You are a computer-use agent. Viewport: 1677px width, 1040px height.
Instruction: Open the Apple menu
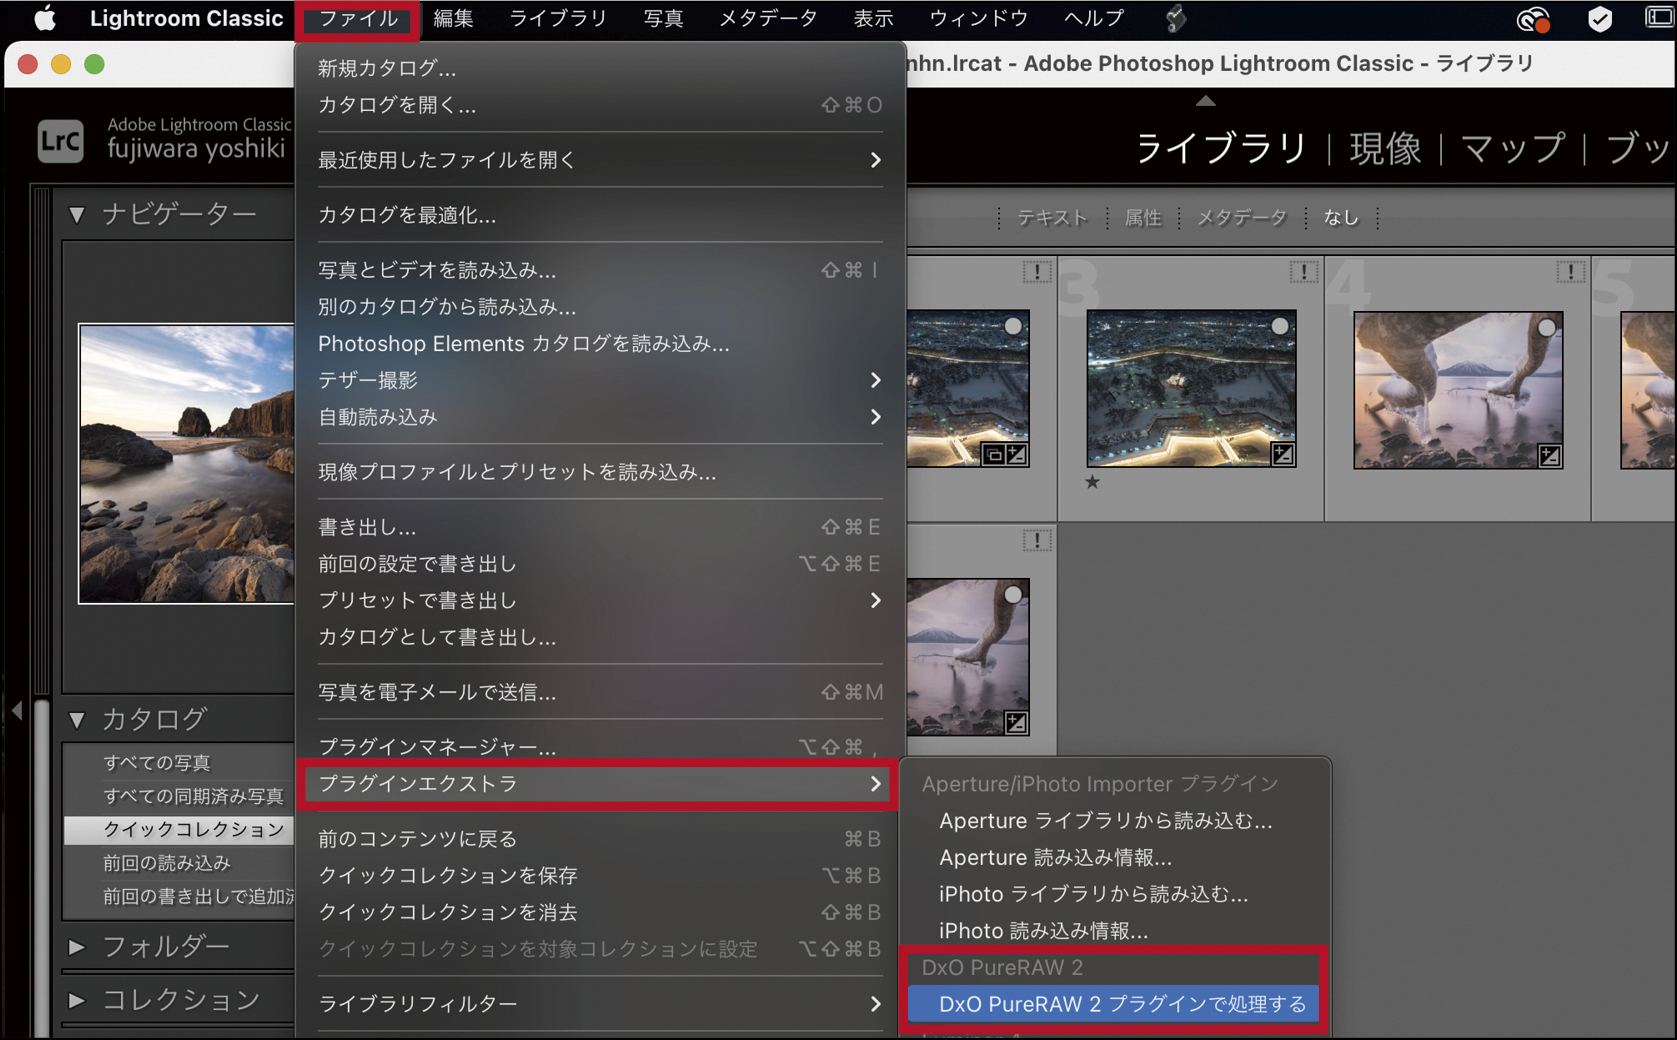tap(45, 18)
